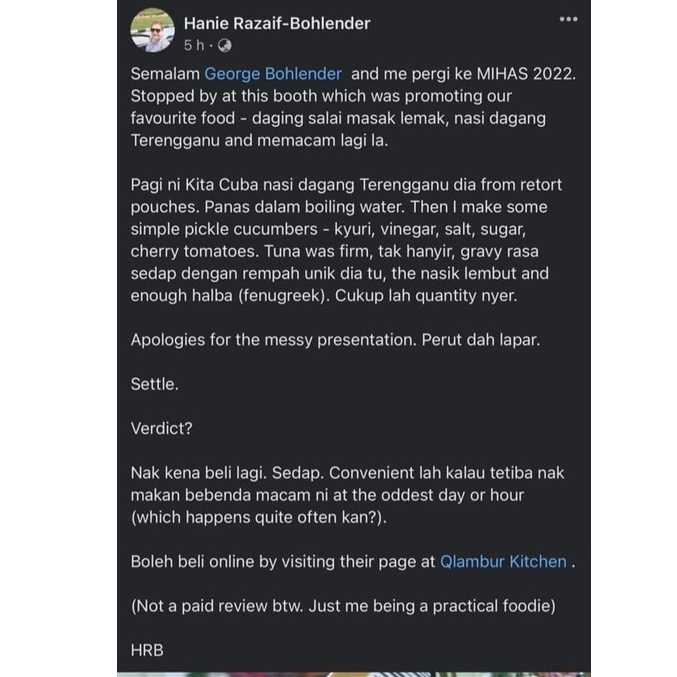Viewport: 677px width, 677px height.
Task: Click the Settle. line
Action: [x=155, y=384]
